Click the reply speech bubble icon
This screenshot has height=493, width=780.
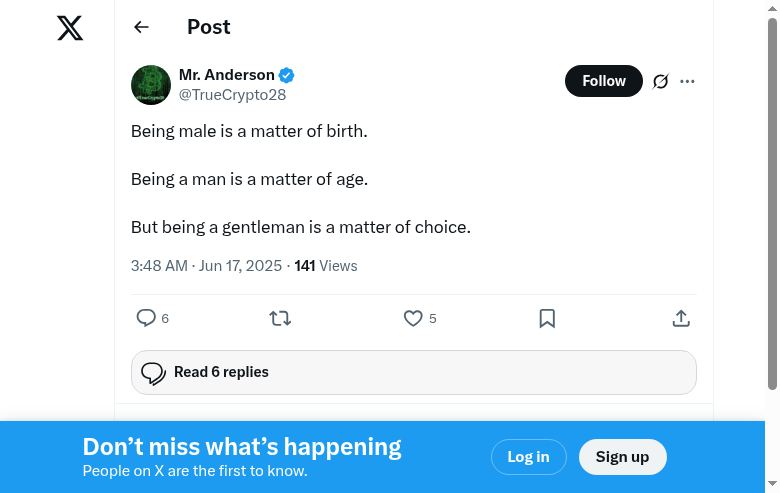tap(146, 318)
